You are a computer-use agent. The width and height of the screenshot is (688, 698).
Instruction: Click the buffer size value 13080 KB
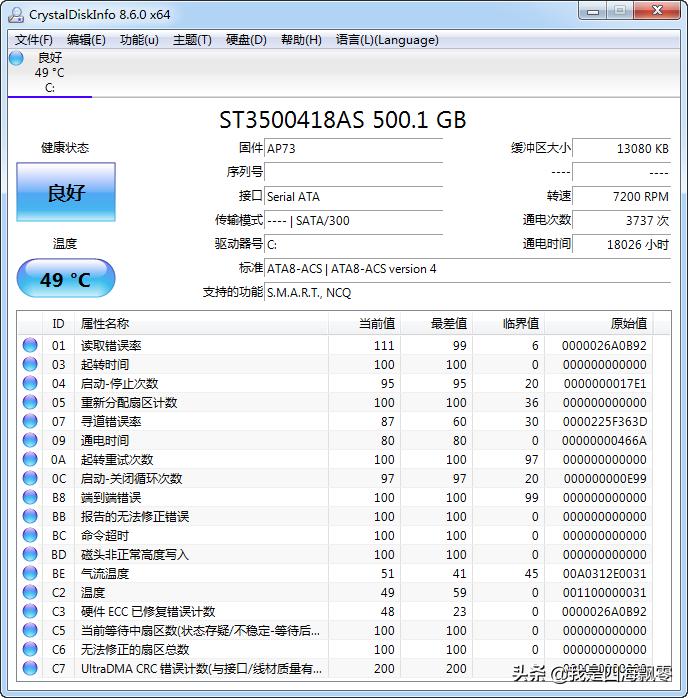[621, 148]
